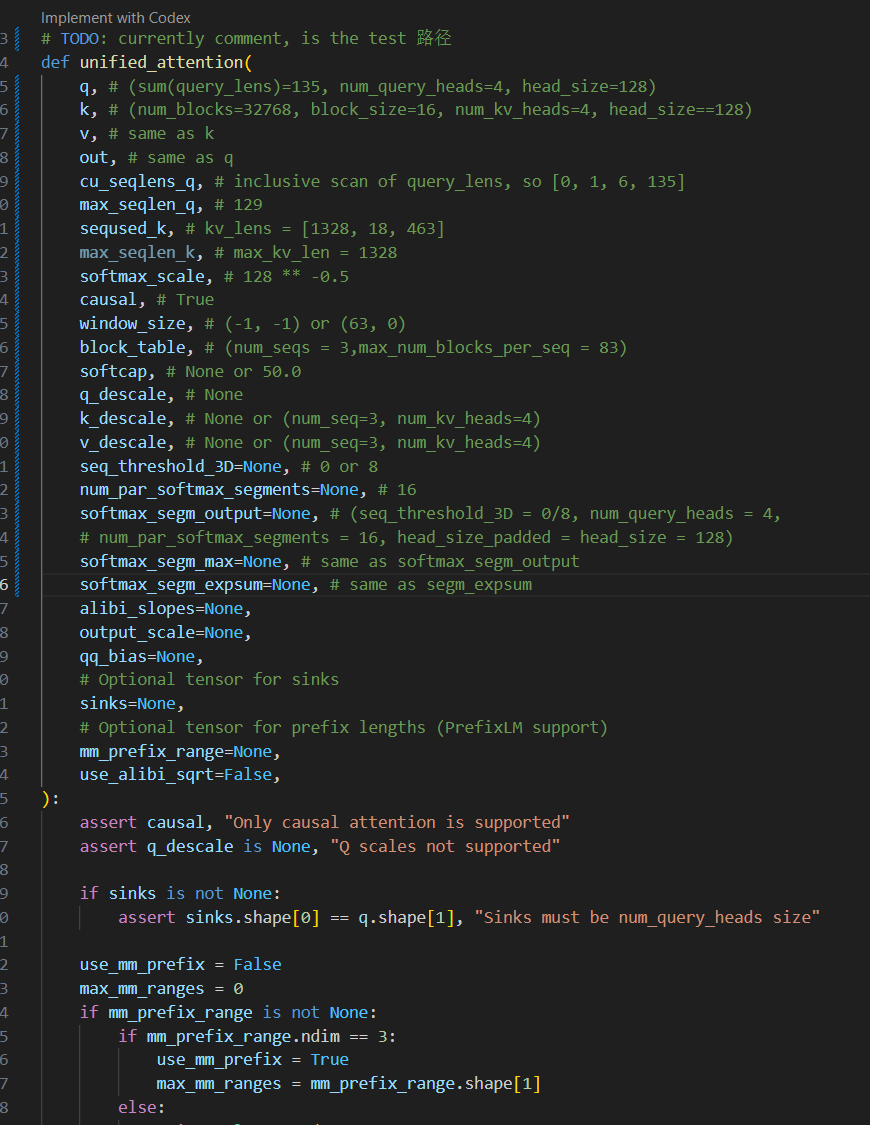Viewport: 870px width, 1125px height.
Task: Click the "if mm_prefix_range is not None:" line
Action: click(228, 1012)
